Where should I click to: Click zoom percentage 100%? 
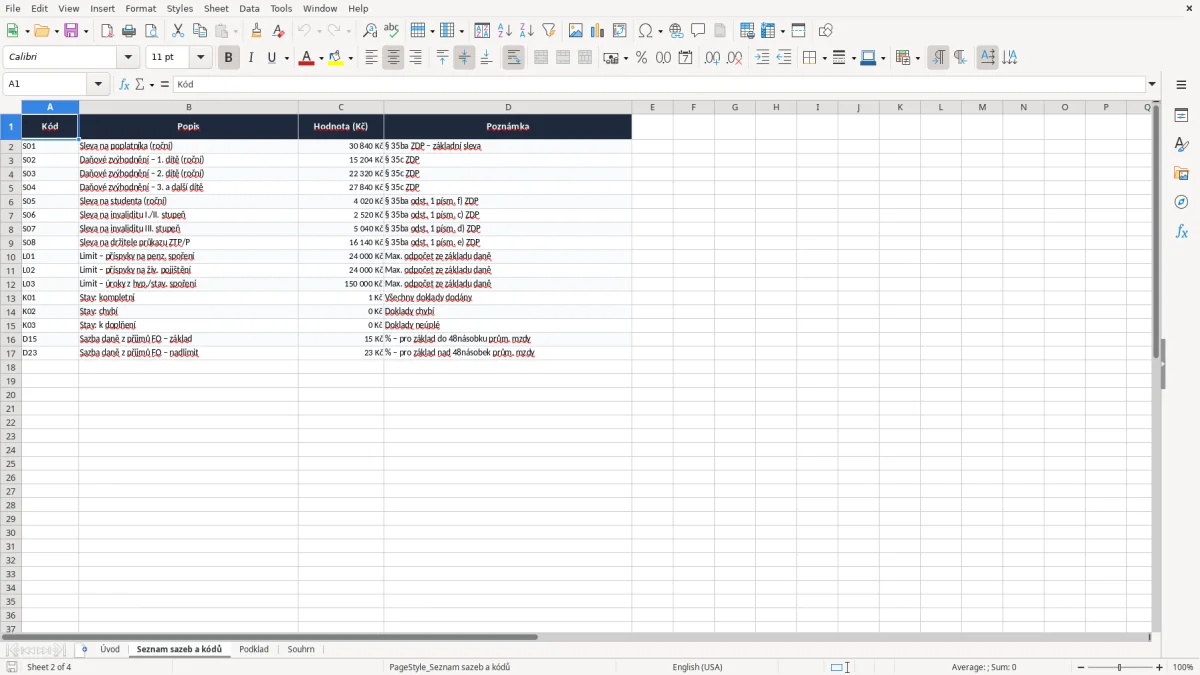point(1183,667)
